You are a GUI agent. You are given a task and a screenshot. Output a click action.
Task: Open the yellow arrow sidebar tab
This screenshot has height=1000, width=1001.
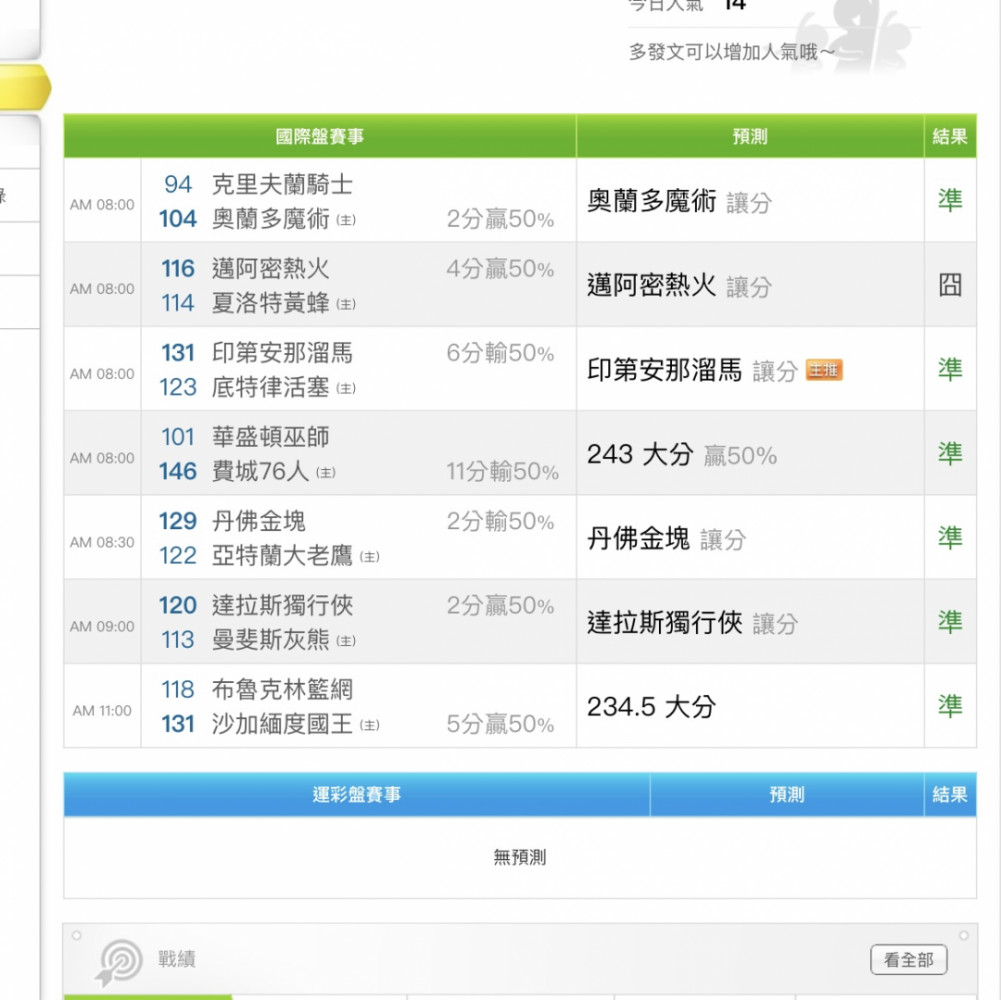[24, 87]
